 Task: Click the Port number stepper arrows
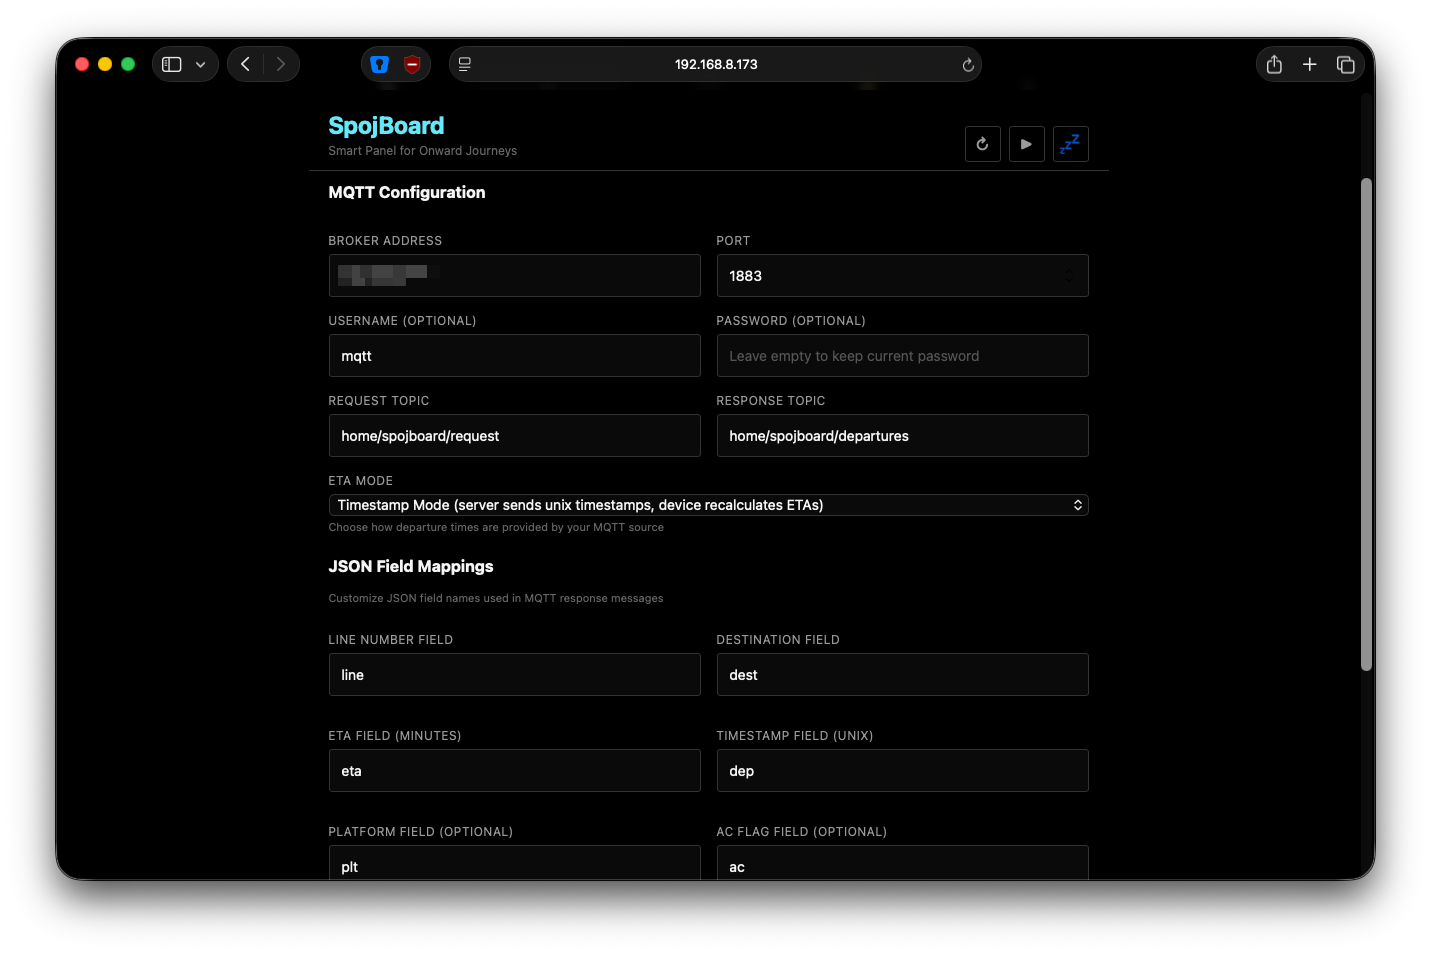coord(1068,276)
